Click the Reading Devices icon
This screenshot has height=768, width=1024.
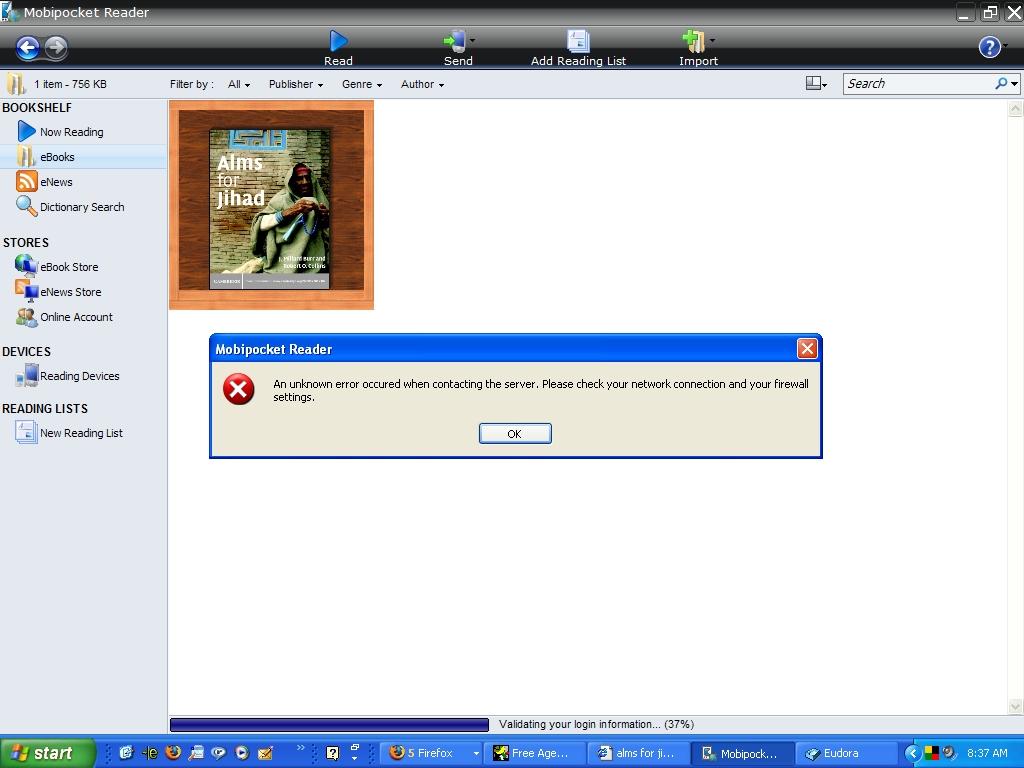pos(26,376)
